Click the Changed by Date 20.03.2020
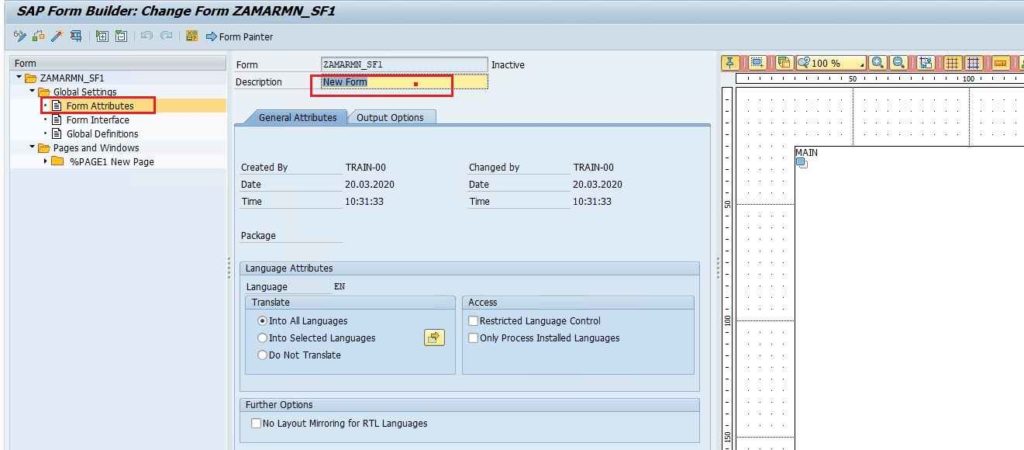Screen dimensions: 1024x450 (x=598, y=184)
